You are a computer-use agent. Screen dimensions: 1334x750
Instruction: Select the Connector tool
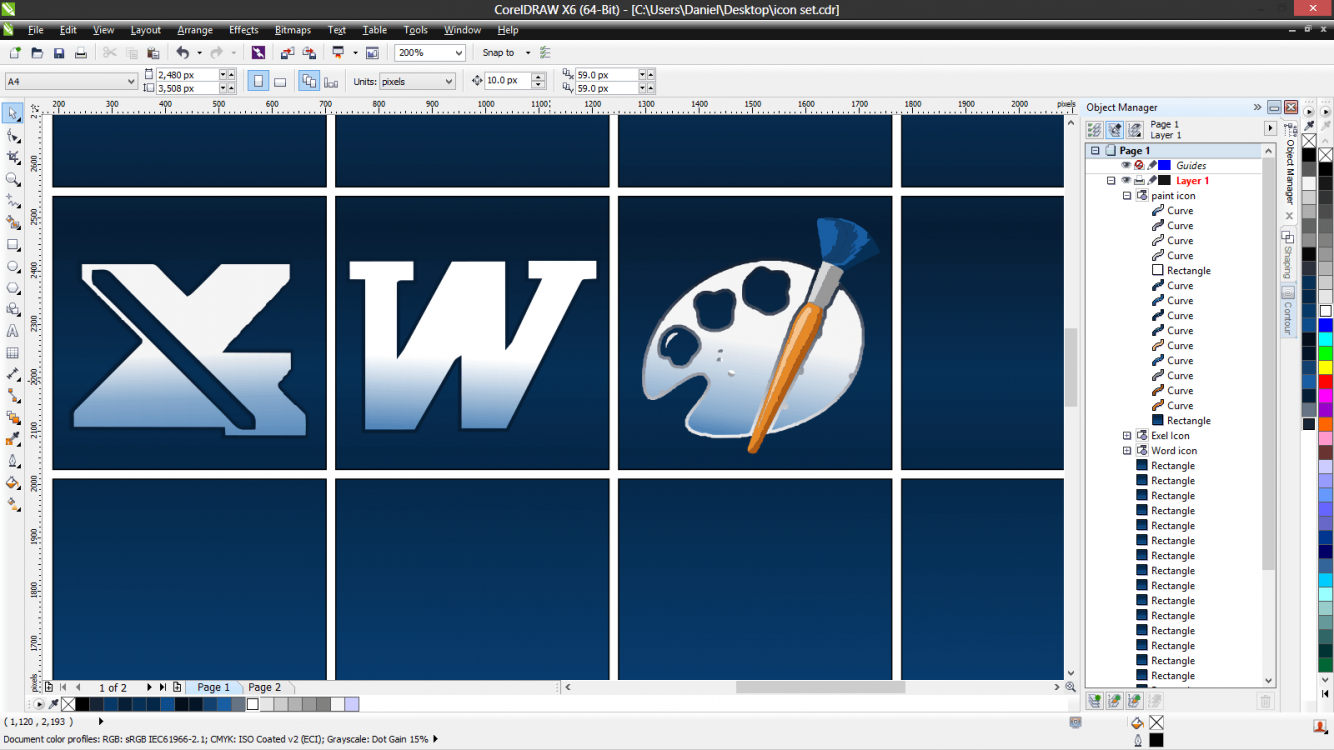click(x=13, y=396)
